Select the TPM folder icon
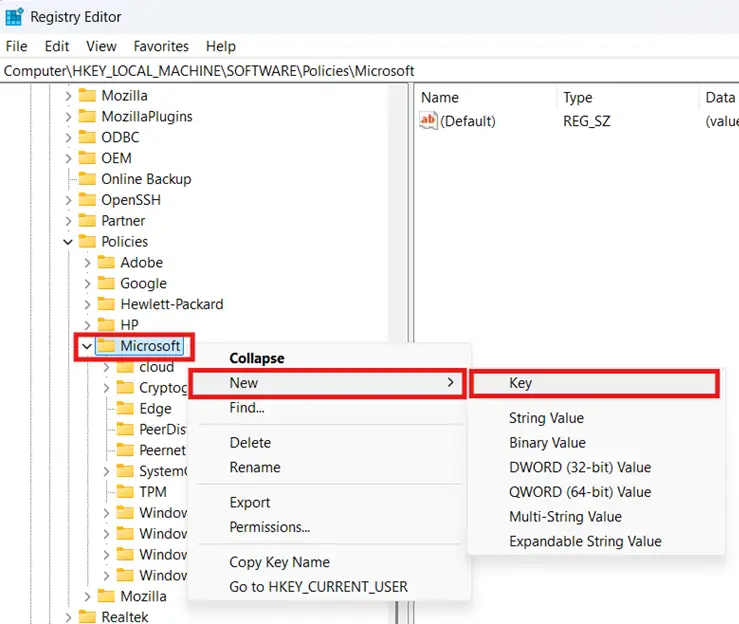 click(x=125, y=491)
